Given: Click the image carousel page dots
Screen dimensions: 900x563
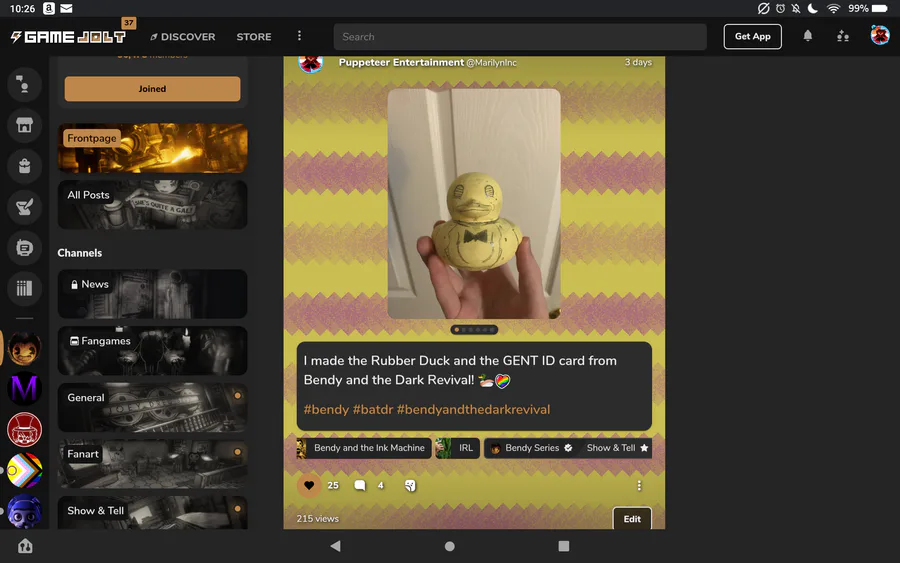Looking at the screenshot, I should pyautogui.click(x=474, y=330).
